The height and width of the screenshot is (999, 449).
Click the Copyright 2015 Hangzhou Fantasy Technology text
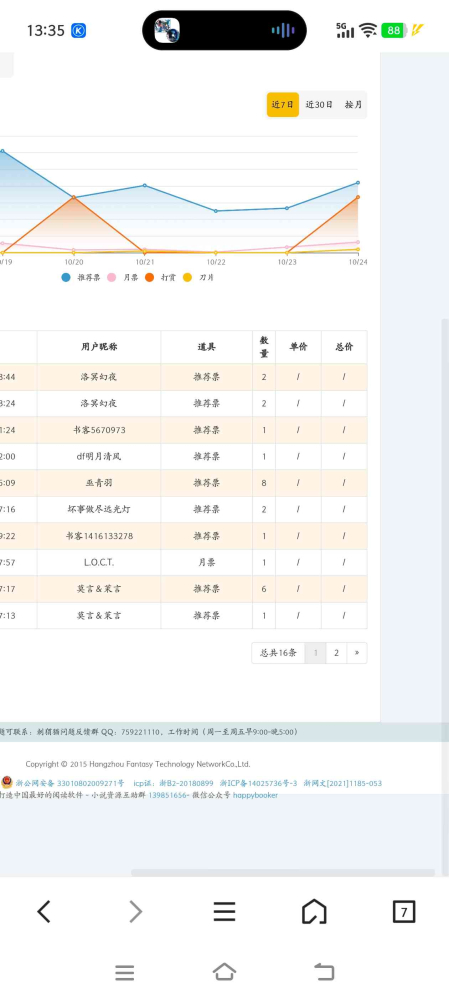point(138,764)
